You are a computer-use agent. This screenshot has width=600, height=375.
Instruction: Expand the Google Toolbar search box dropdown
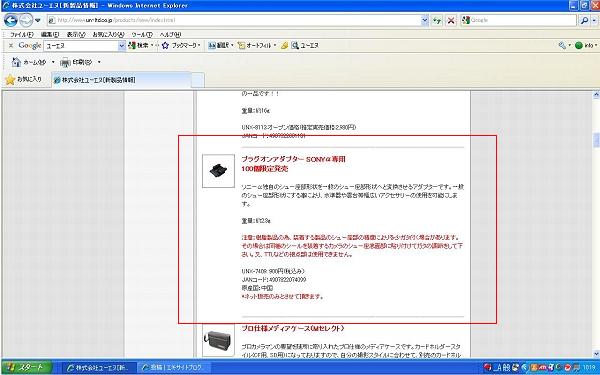[122, 46]
